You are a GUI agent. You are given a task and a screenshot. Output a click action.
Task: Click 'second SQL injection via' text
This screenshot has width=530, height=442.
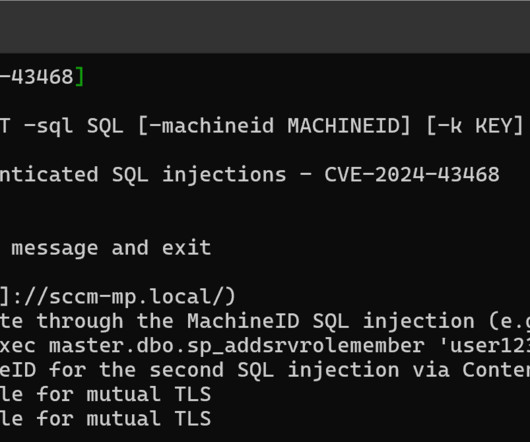pyautogui.click(x=299, y=370)
